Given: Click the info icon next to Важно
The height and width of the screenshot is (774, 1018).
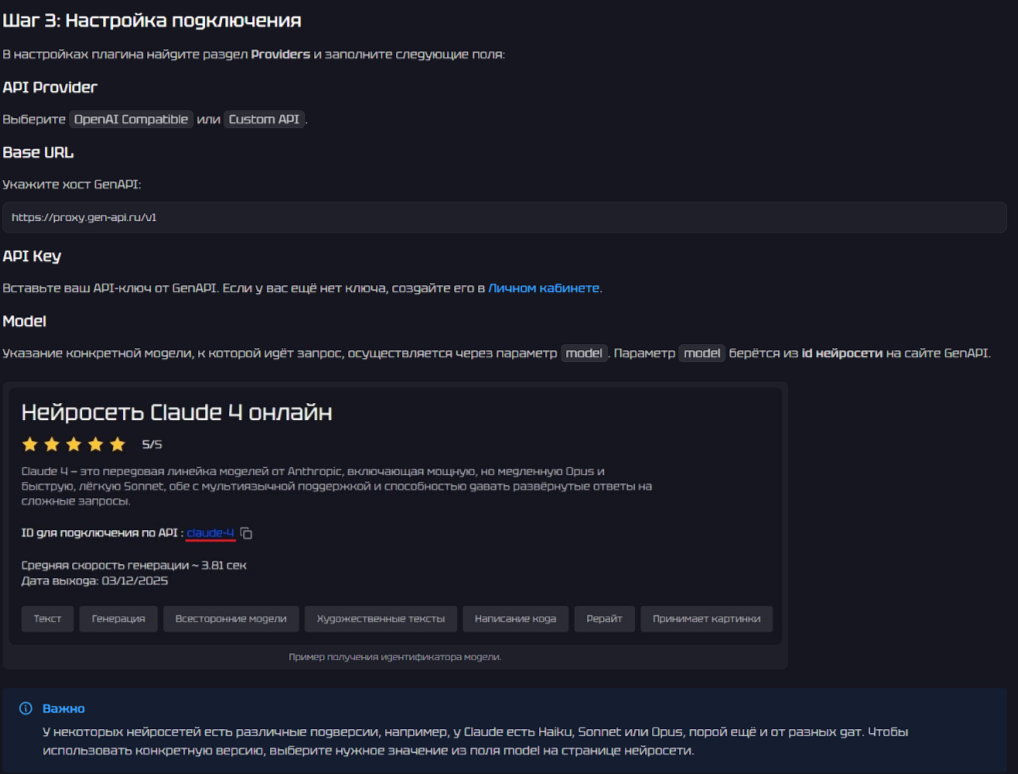Looking at the screenshot, I should tap(26, 708).
